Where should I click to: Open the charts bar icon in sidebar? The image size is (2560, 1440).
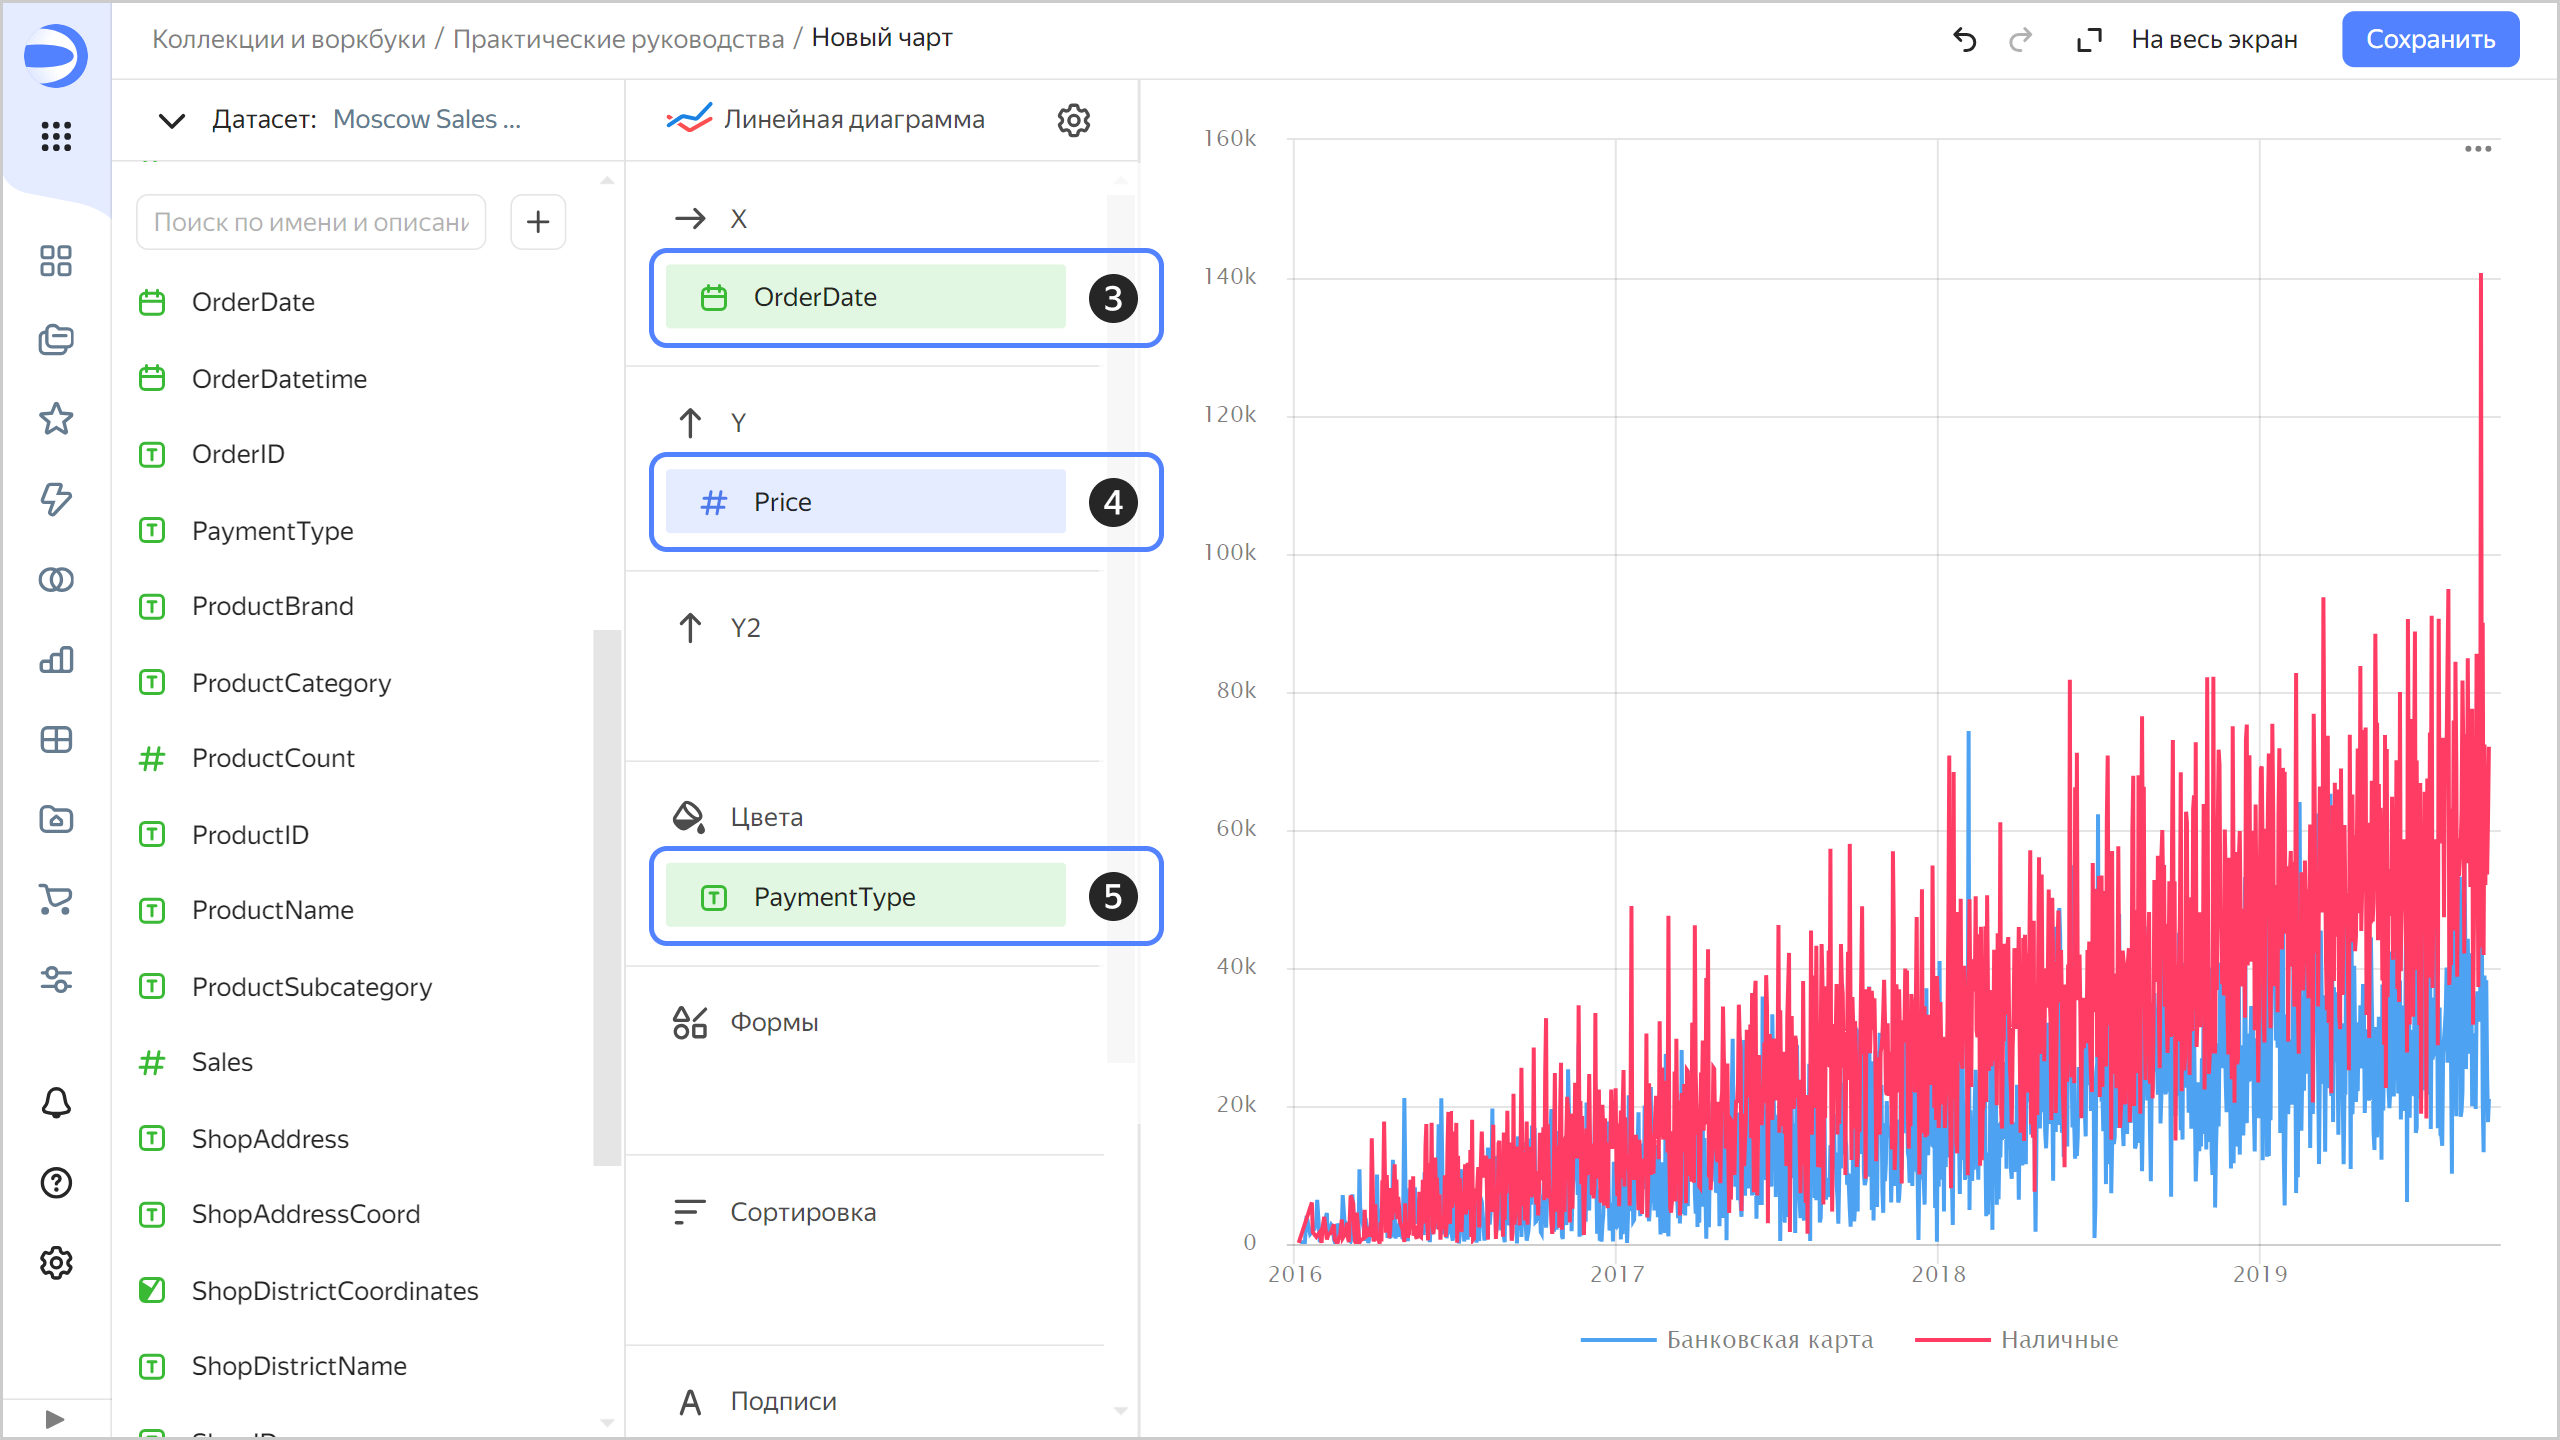tap(56, 660)
